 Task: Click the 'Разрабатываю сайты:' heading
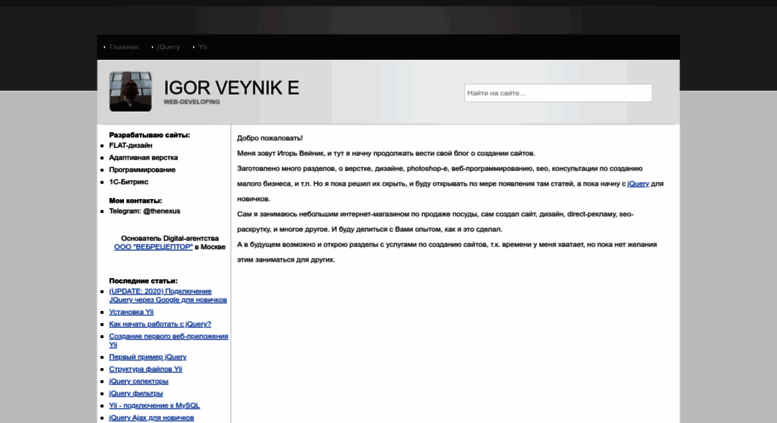pos(149,135)
